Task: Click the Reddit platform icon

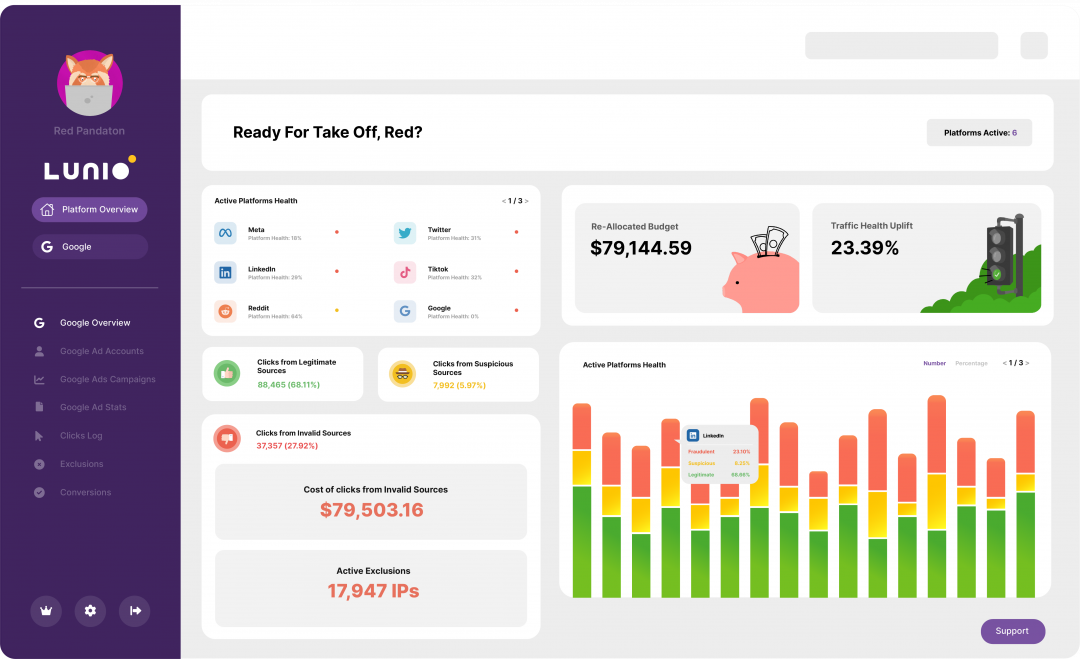Action: point(225,311)
